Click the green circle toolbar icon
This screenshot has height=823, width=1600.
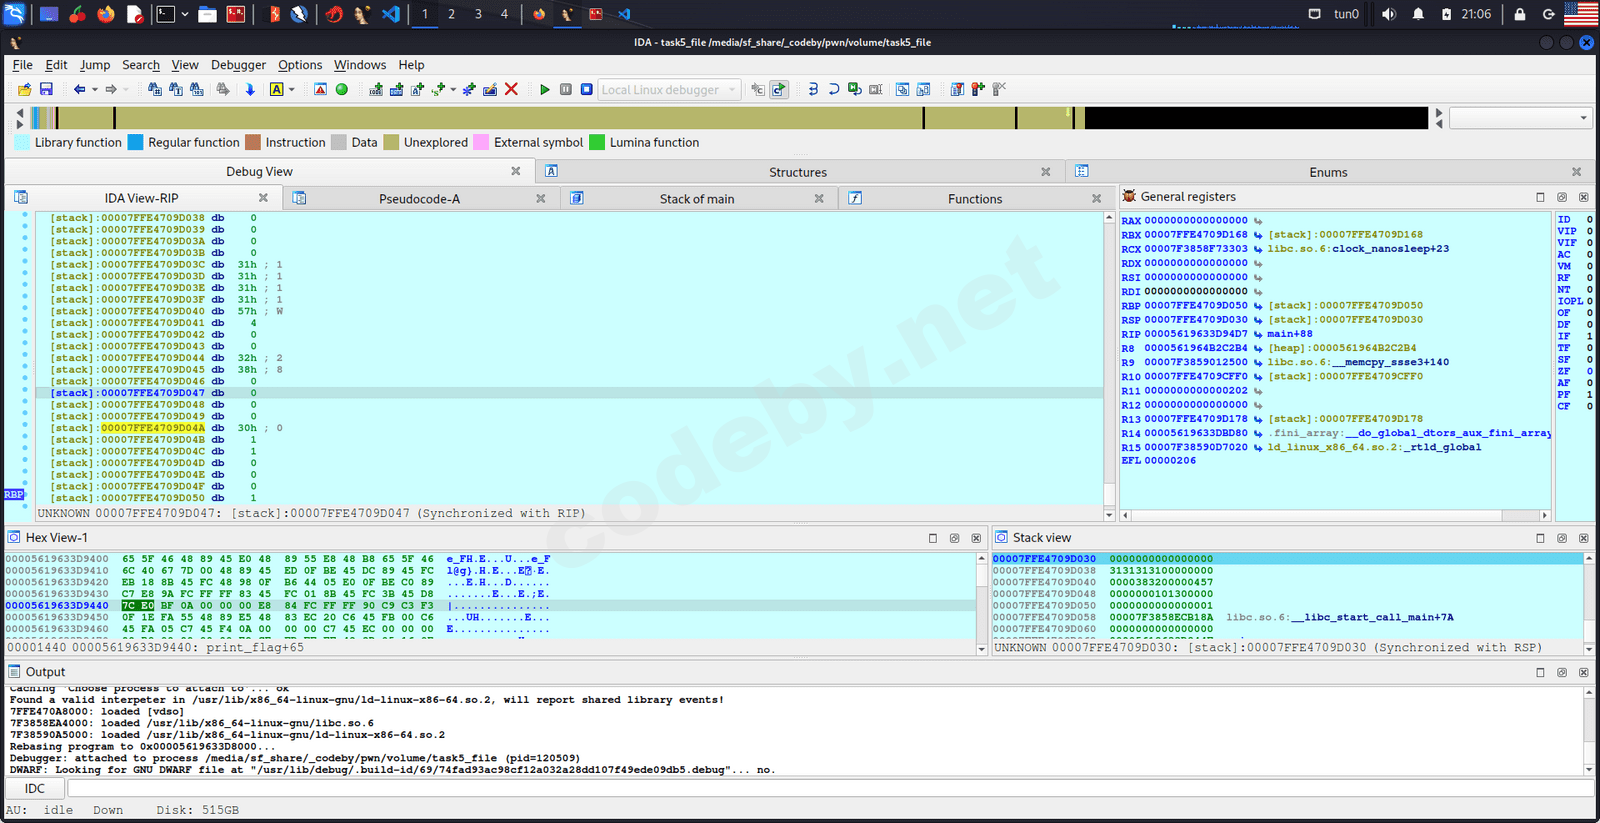tap(342, 90)
